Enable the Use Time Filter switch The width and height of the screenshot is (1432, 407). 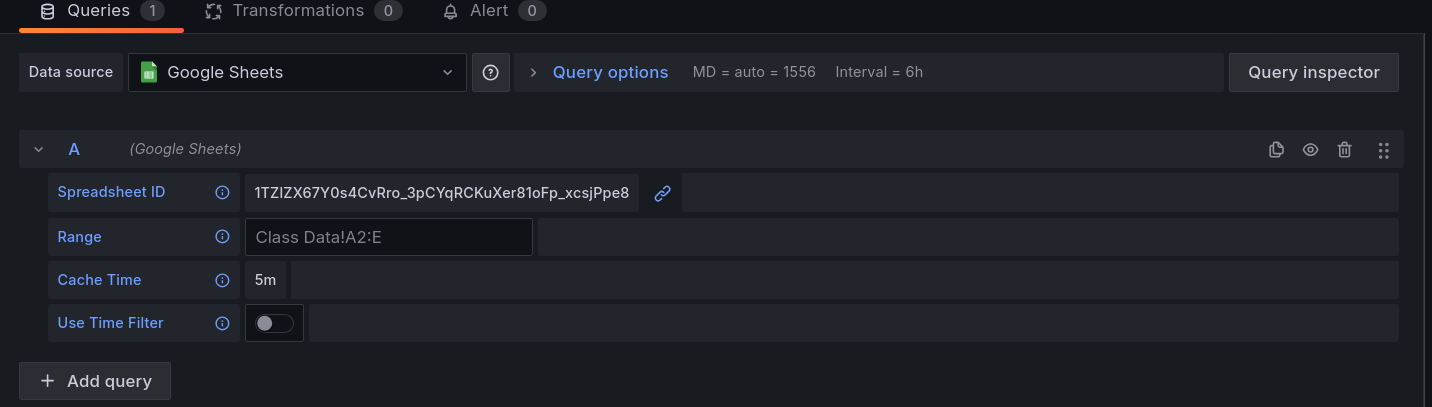click(274, 323)
